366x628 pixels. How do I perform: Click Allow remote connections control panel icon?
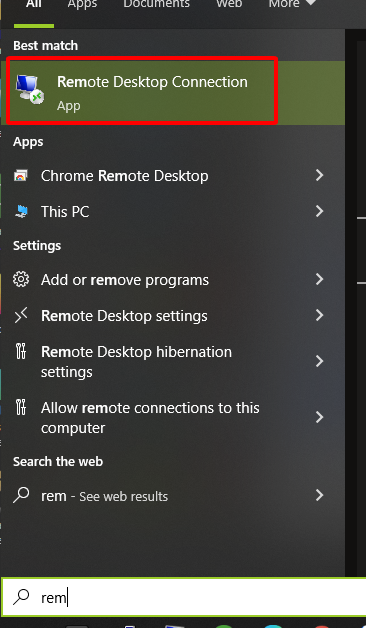(x=21, y=407)
